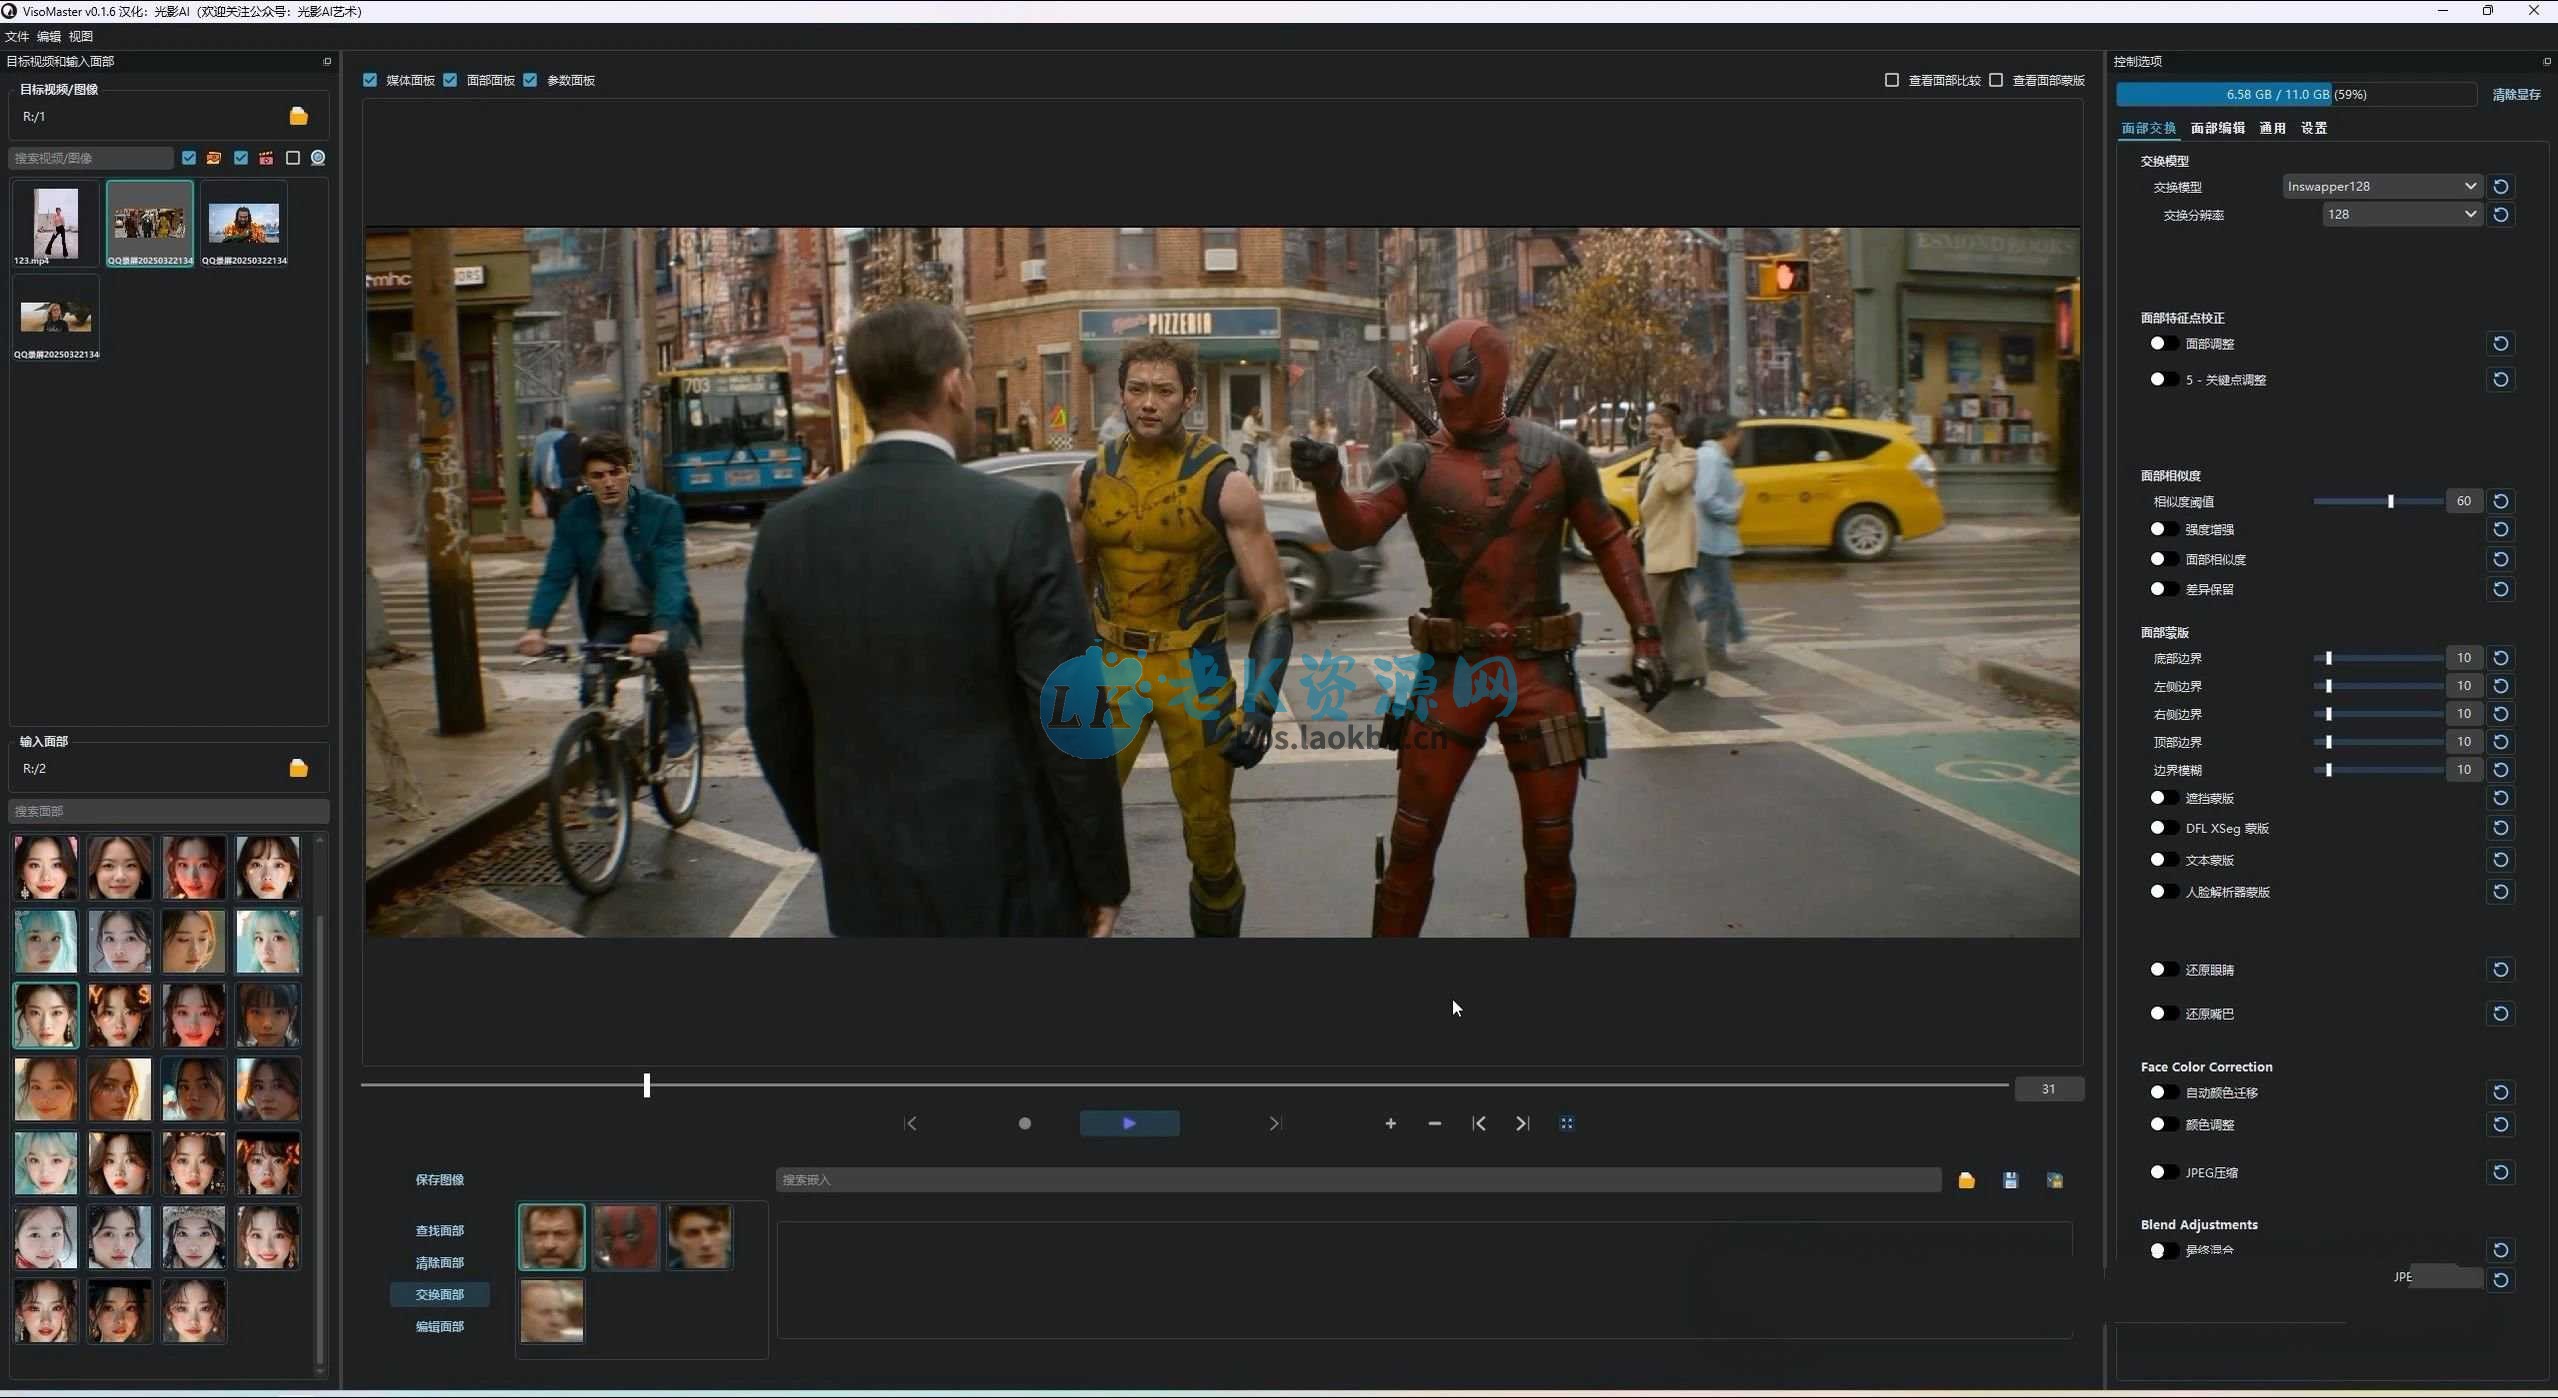The height and width of the screenshot is (1398, 2558).
Task: Switch to 面部编辑 tab
Action: tap(2217, 128)
